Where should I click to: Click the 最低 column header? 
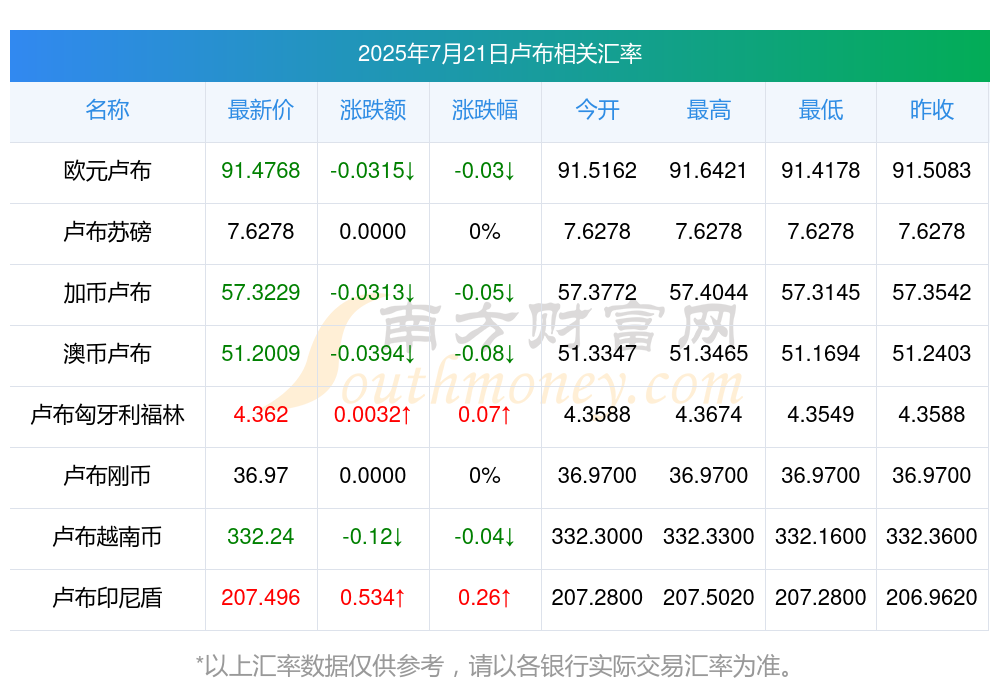821,110
